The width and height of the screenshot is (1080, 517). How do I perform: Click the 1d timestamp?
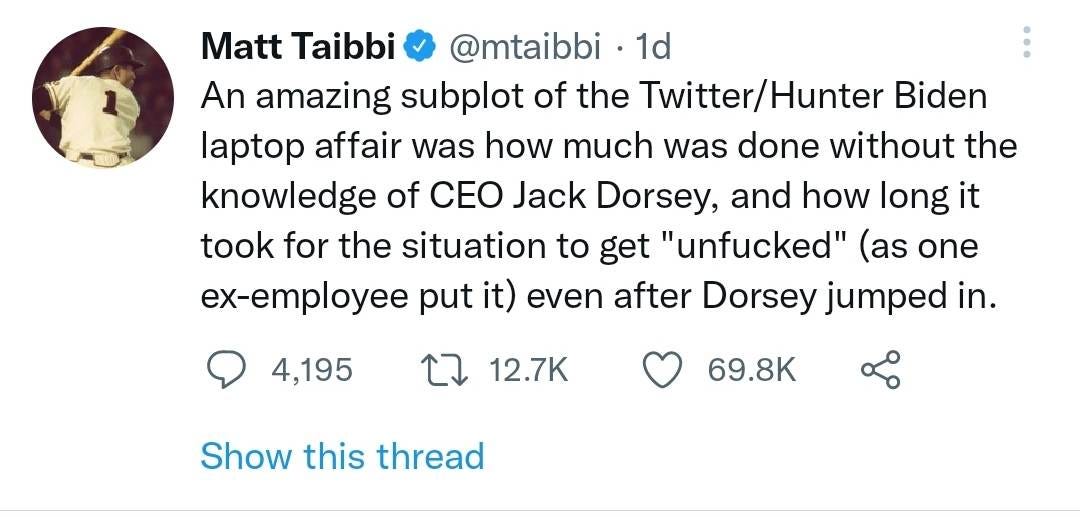pyautogui.click(x=652, y=48)
